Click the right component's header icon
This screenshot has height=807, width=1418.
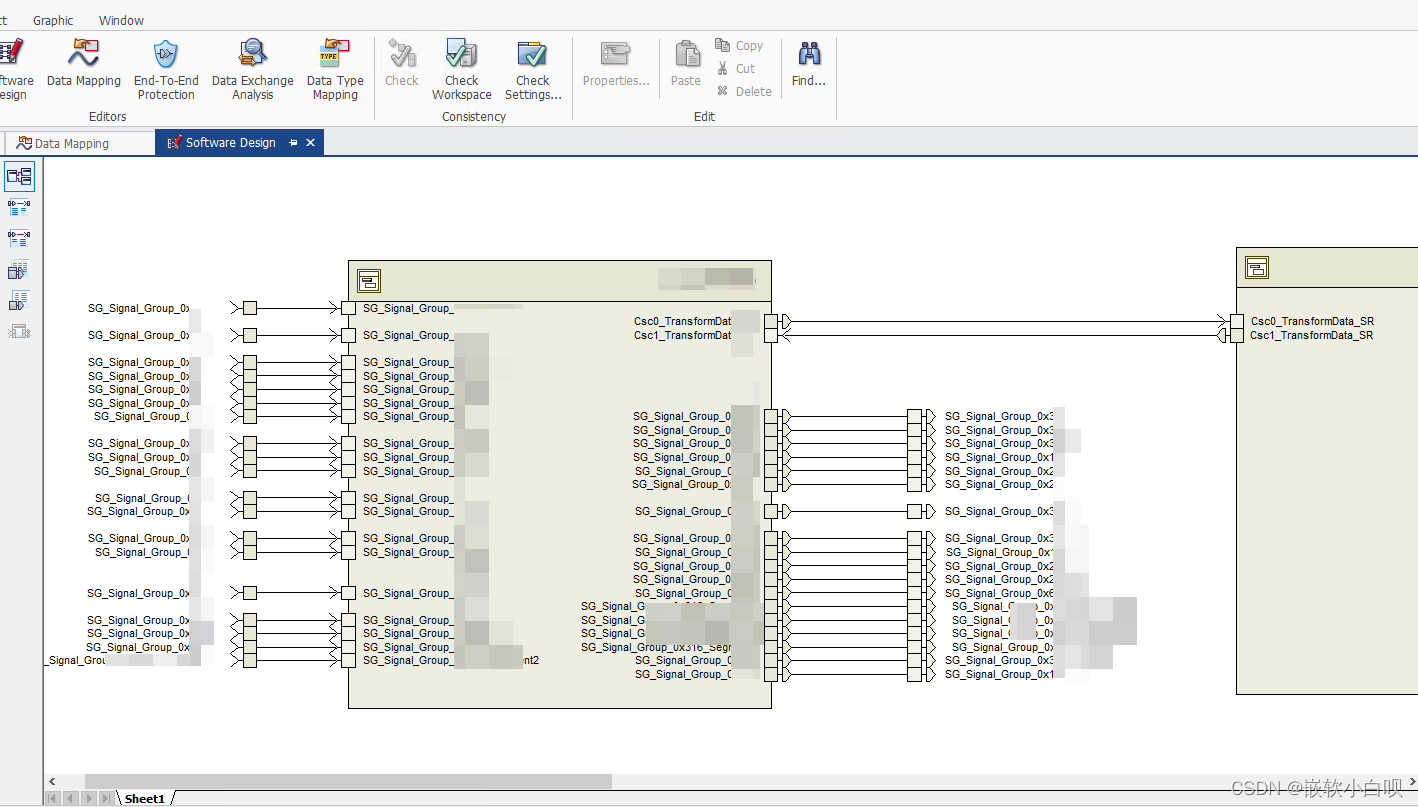point(1257,267)
